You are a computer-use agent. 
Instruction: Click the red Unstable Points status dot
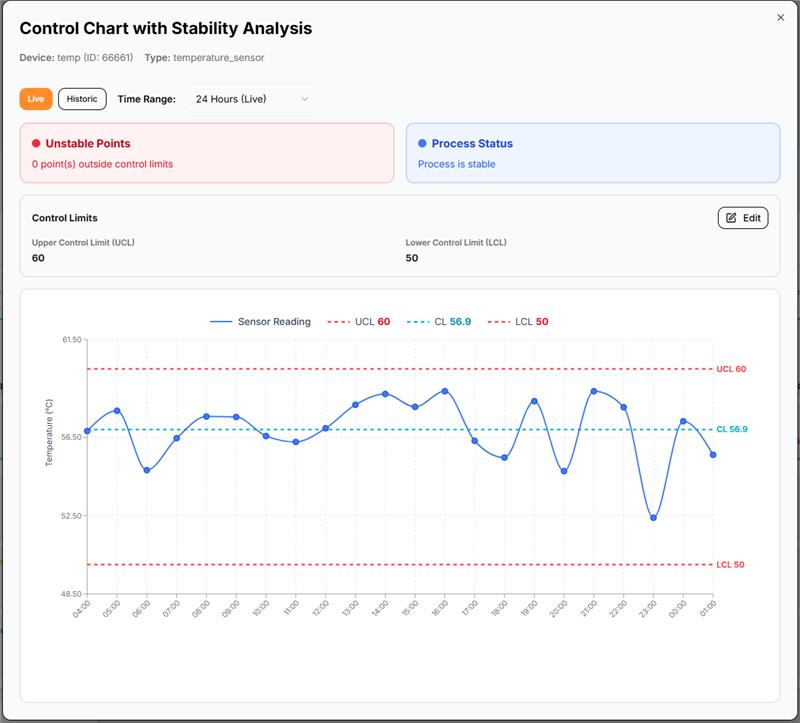coord(36,144)
